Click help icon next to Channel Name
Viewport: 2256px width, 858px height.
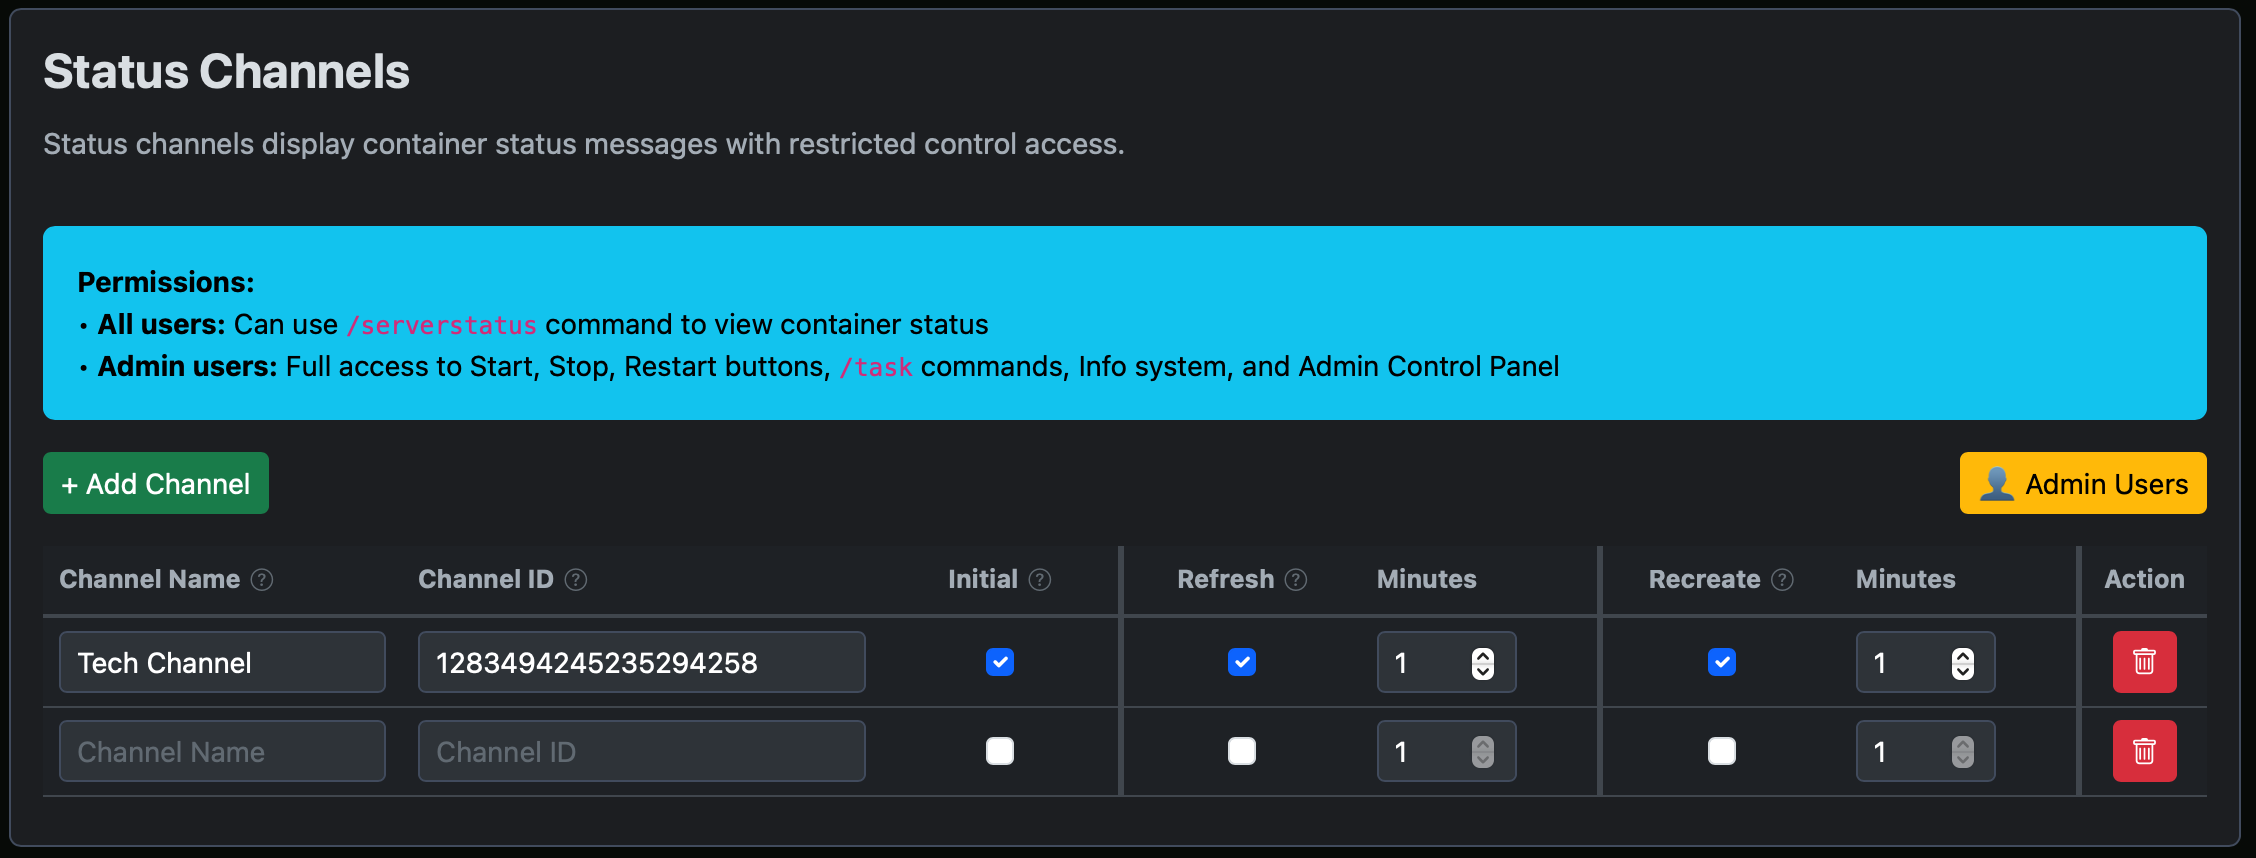pos(262,580)
